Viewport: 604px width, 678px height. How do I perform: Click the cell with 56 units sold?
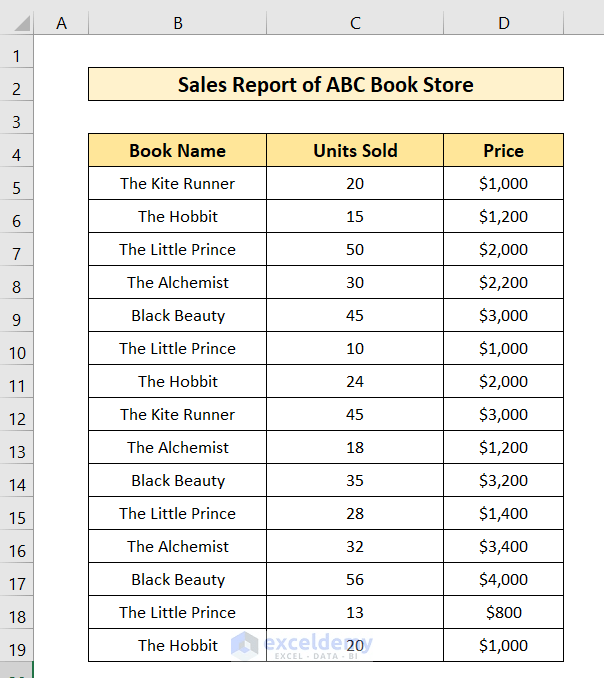click(x=355, y=579)
